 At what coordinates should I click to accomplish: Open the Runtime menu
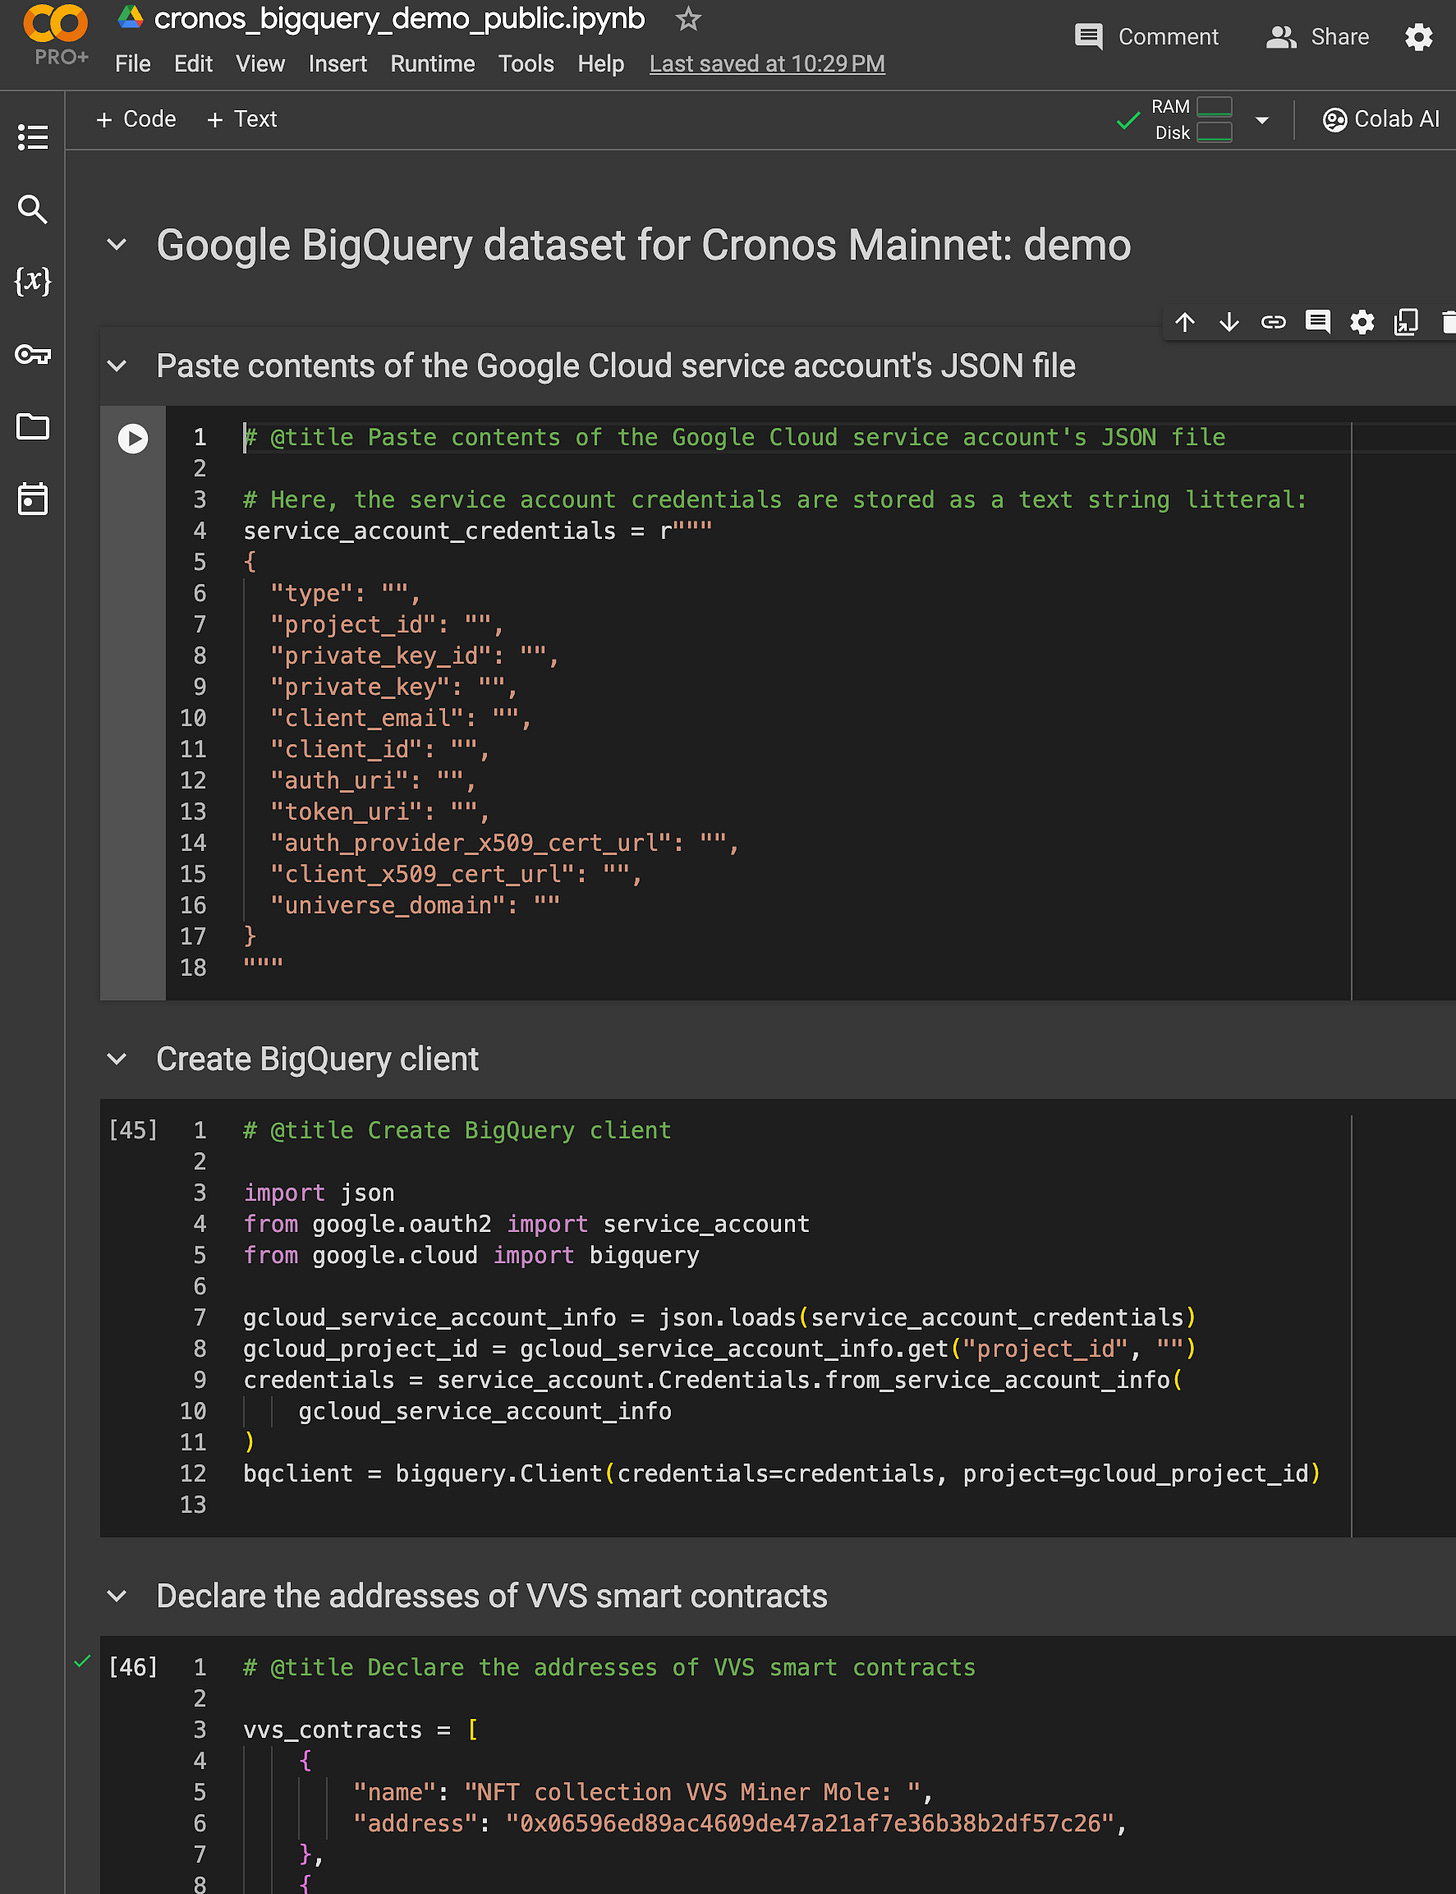[x=433, y=64]
